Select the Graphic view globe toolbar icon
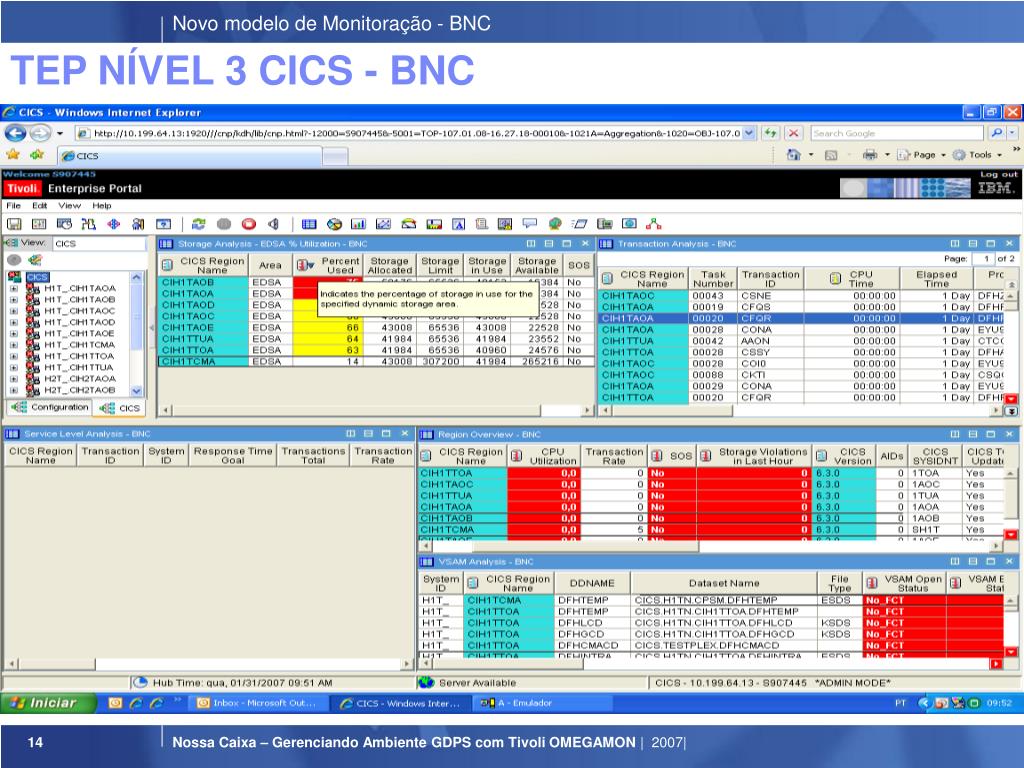 coord(555,224)
